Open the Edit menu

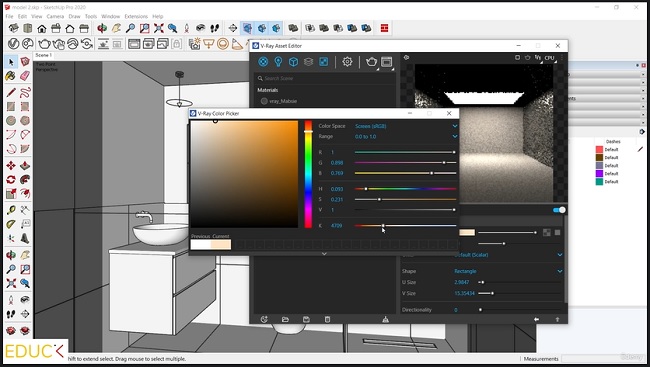click(22, 16)
